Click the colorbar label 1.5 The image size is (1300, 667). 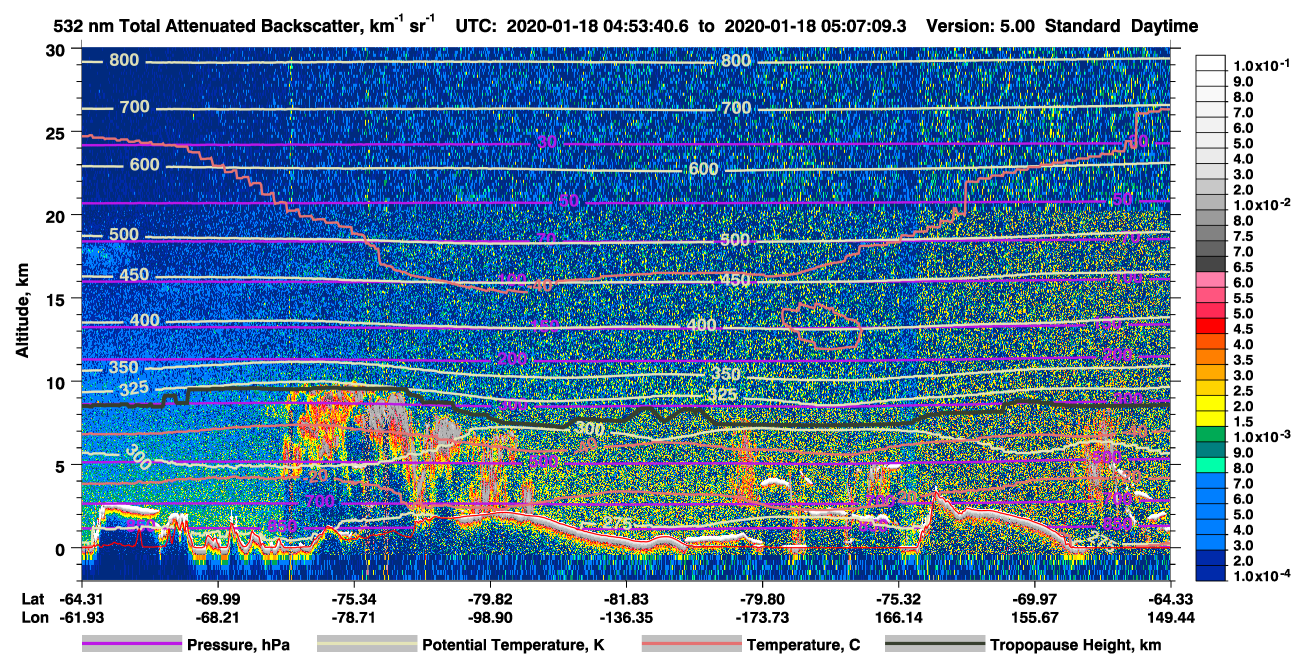(1243, 422)
